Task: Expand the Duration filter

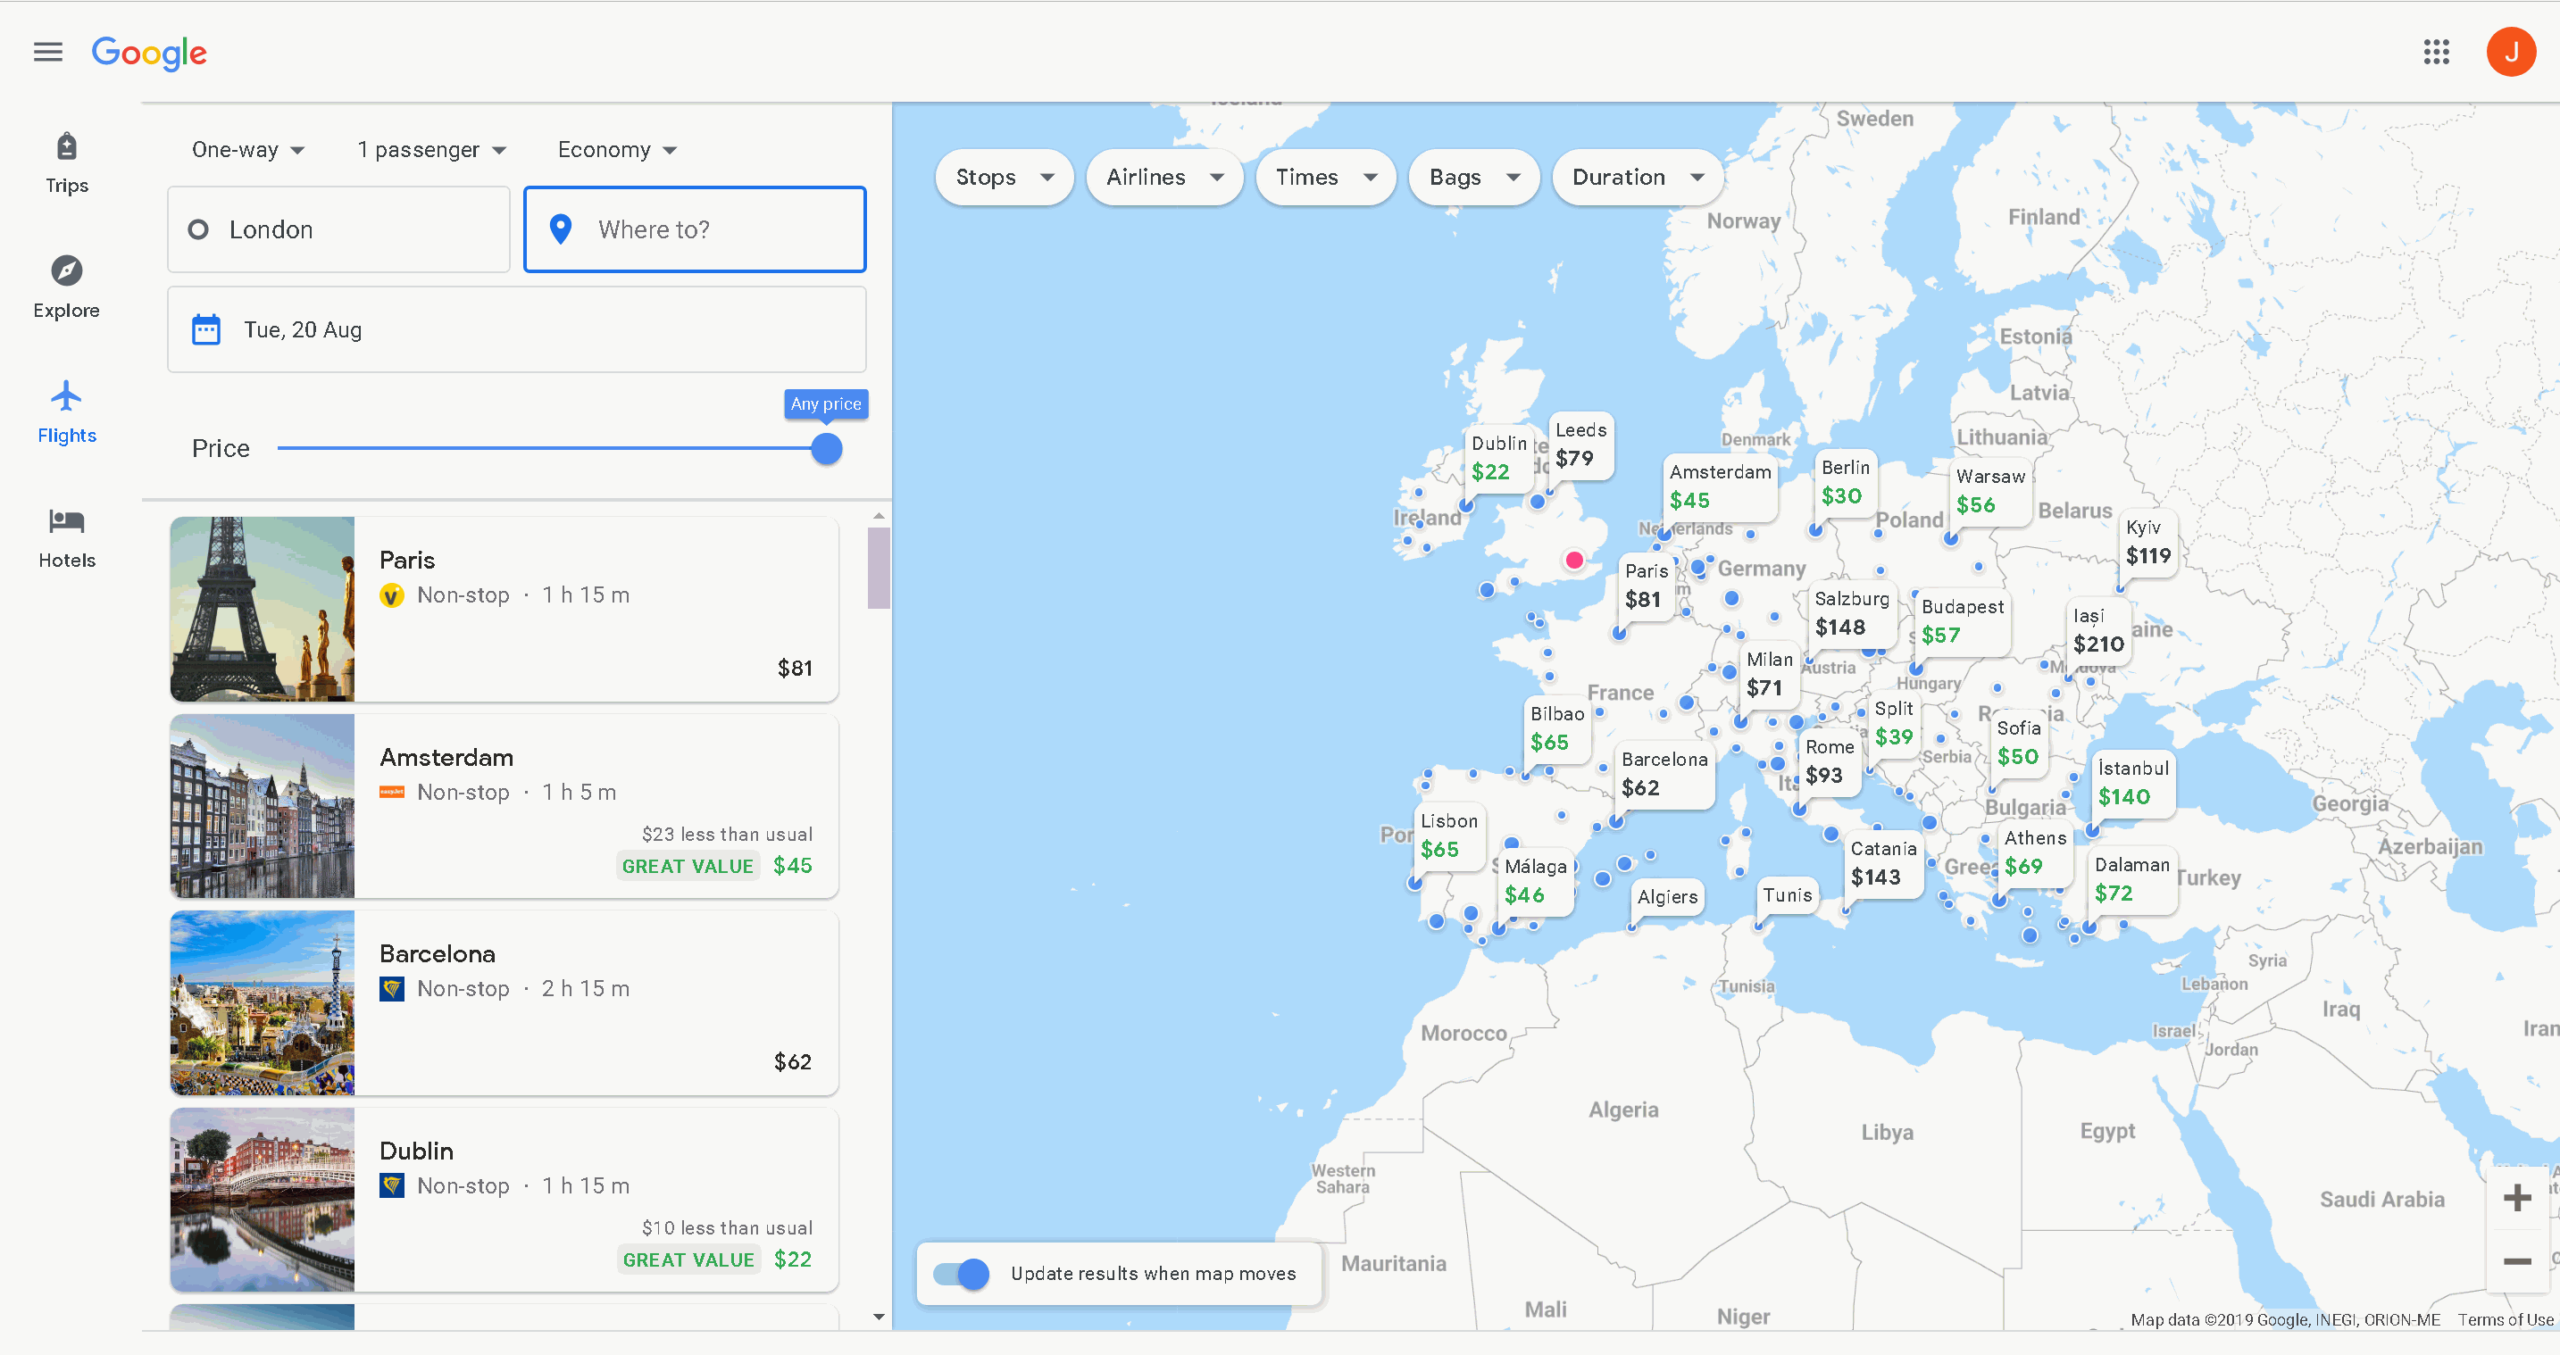Action: tap(1636, 177)
